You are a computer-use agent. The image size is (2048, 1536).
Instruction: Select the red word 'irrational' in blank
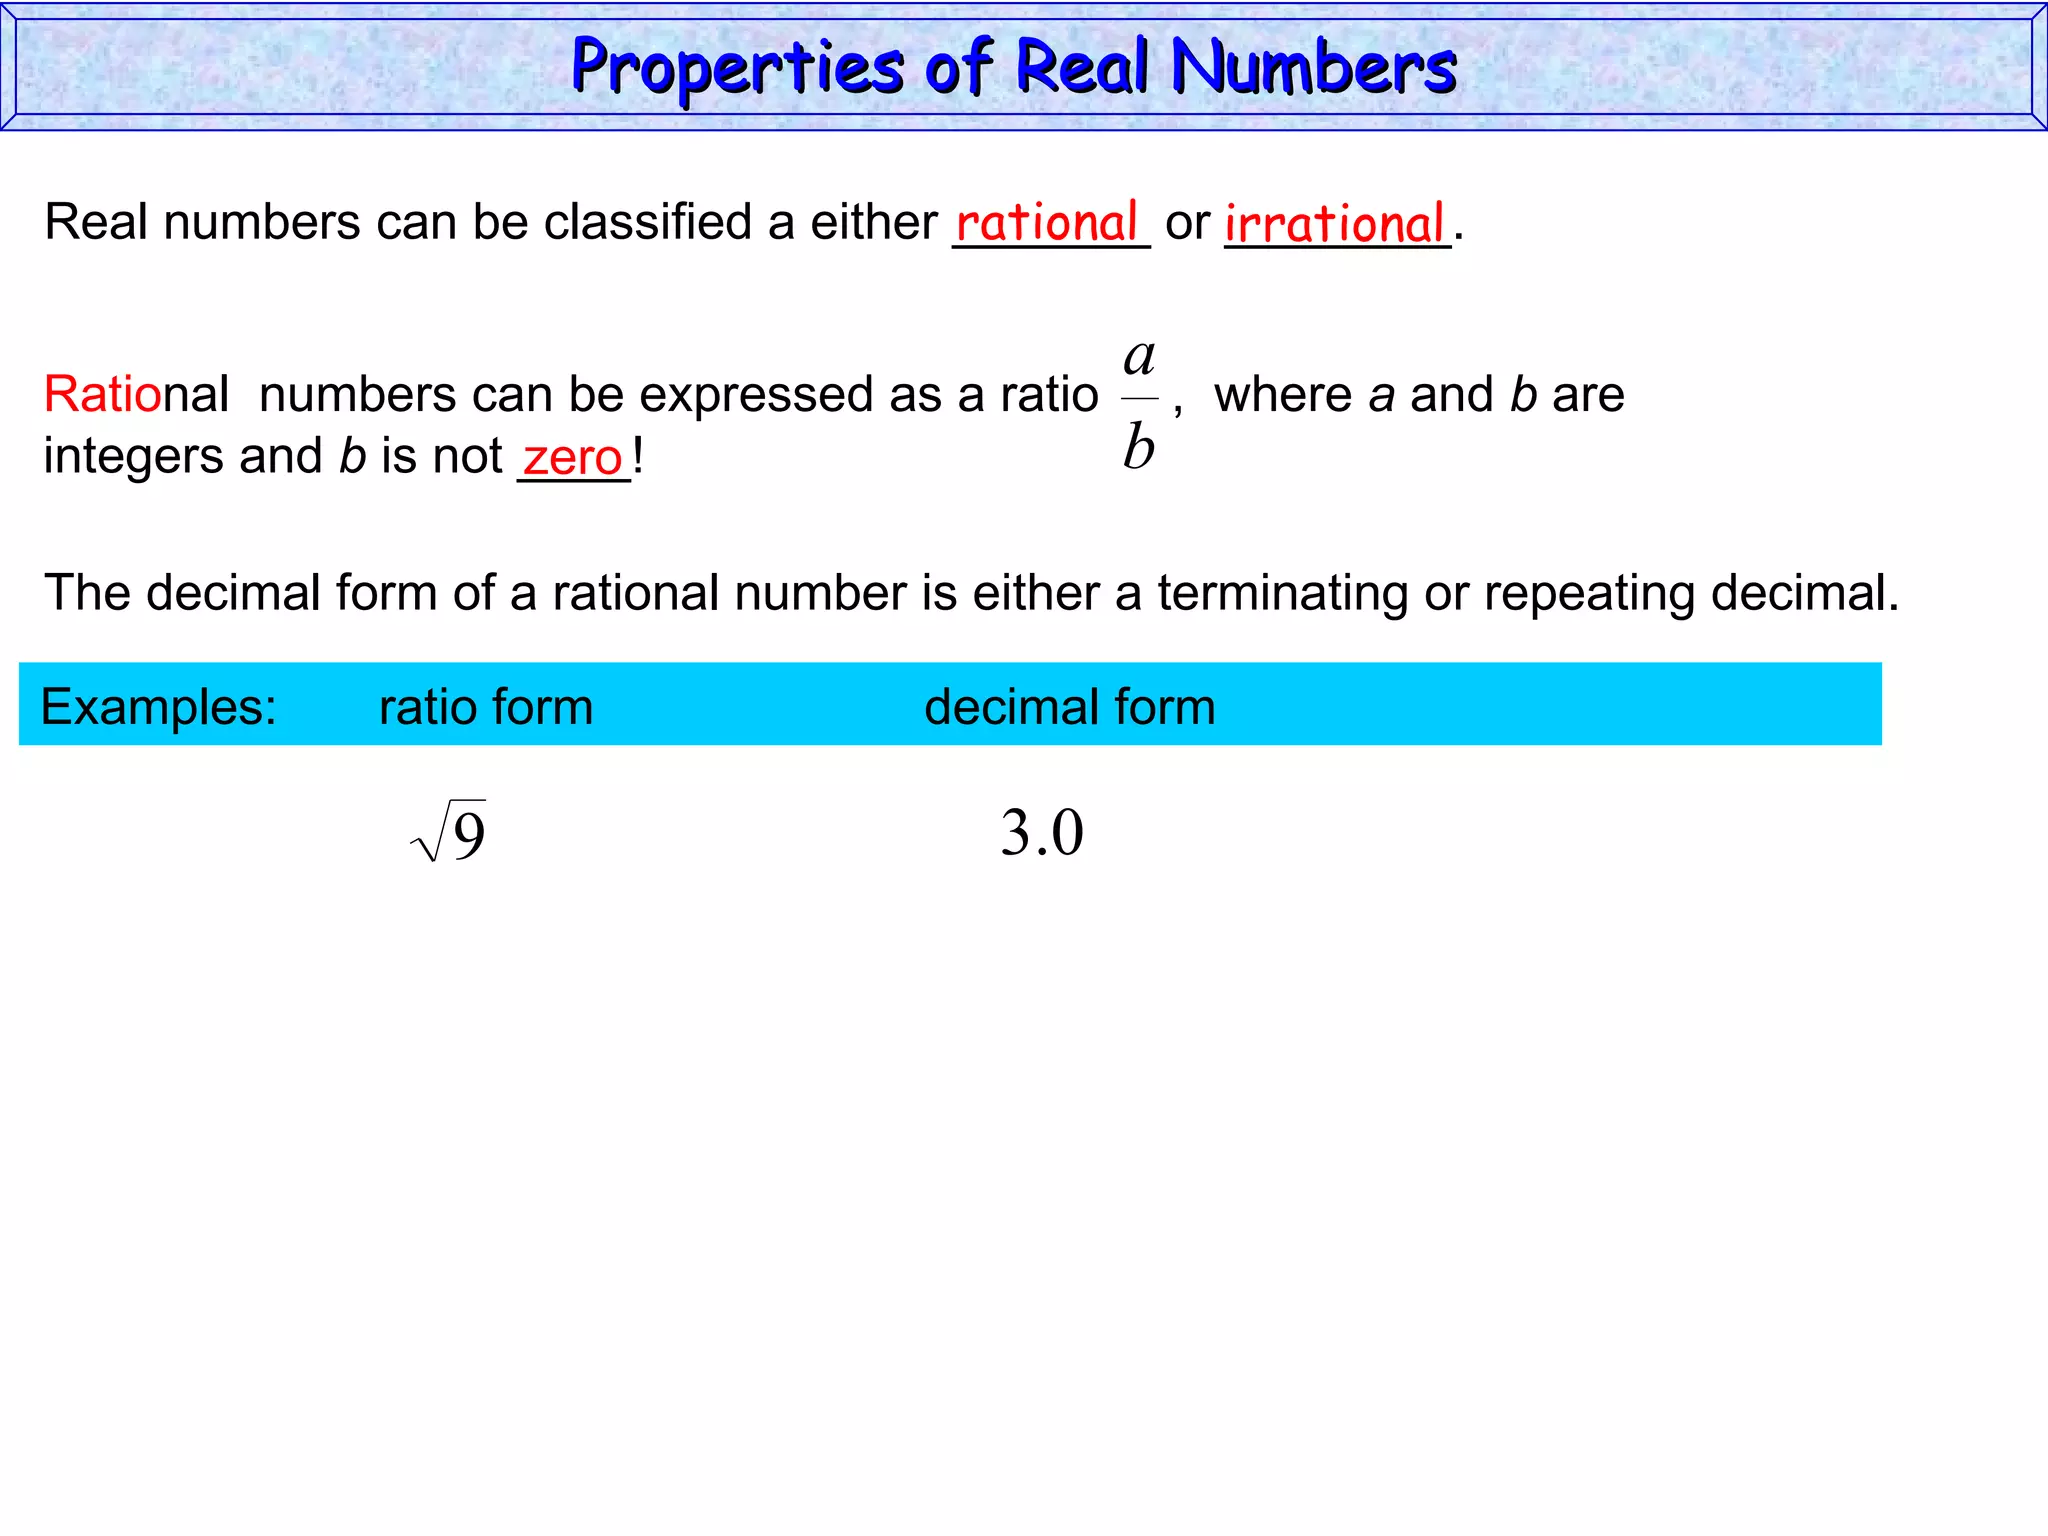[1335, 223]
